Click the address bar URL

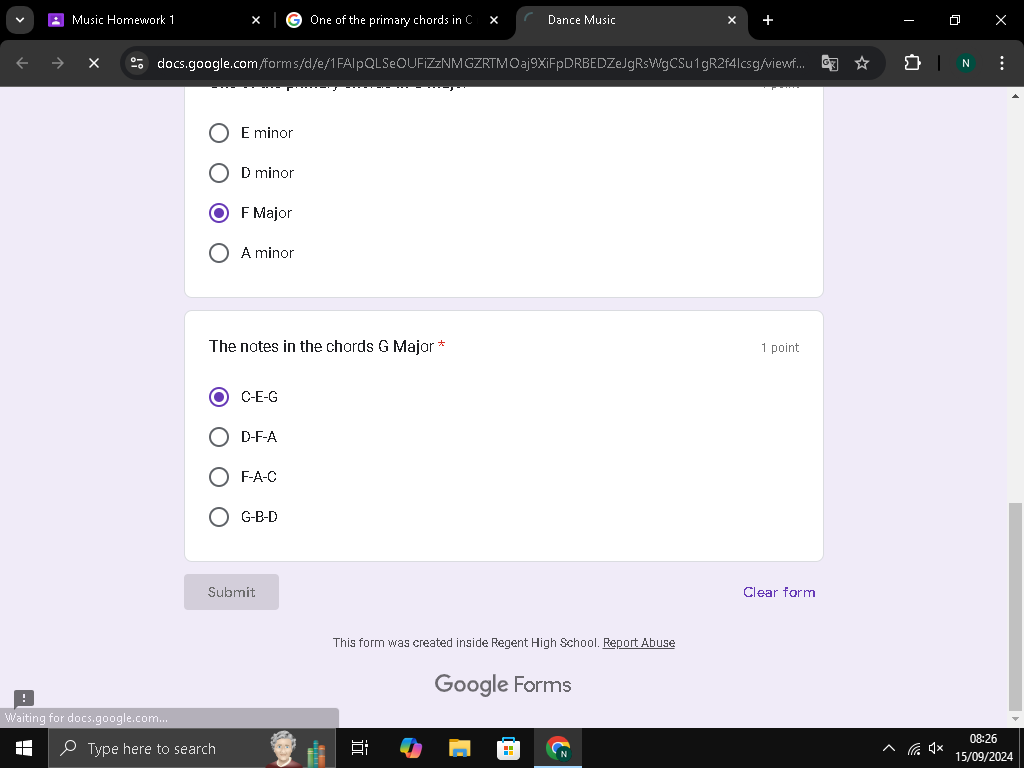point(481,63)
